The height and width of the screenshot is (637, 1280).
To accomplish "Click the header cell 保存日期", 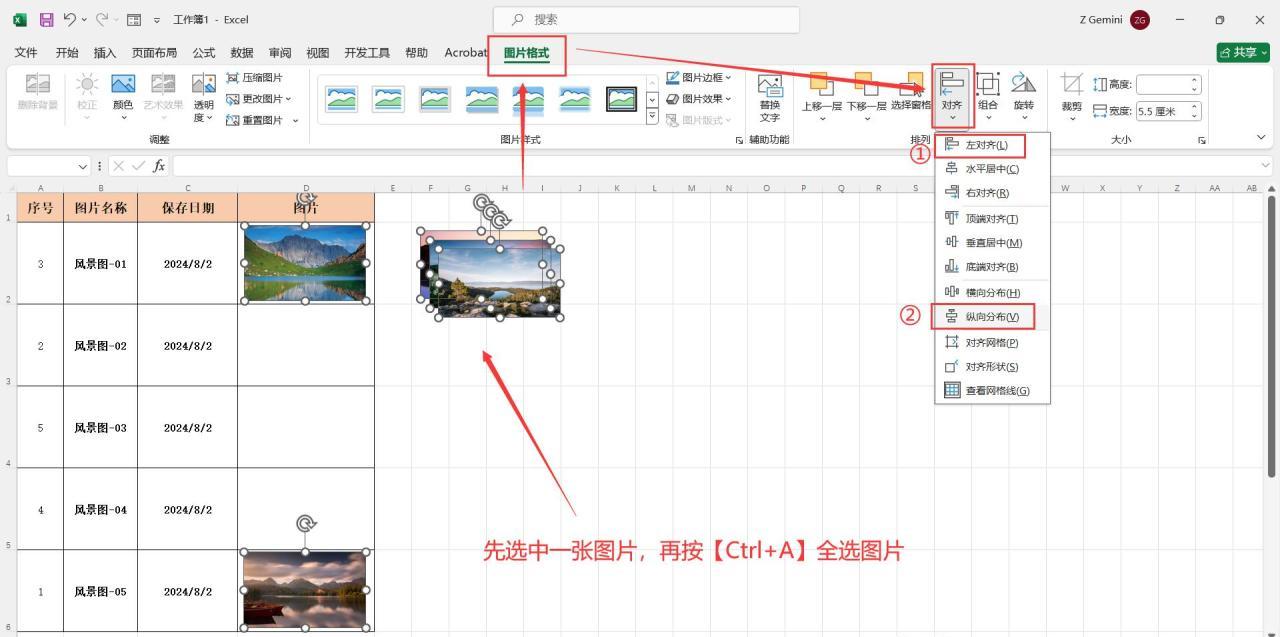I will coord(188,208).
